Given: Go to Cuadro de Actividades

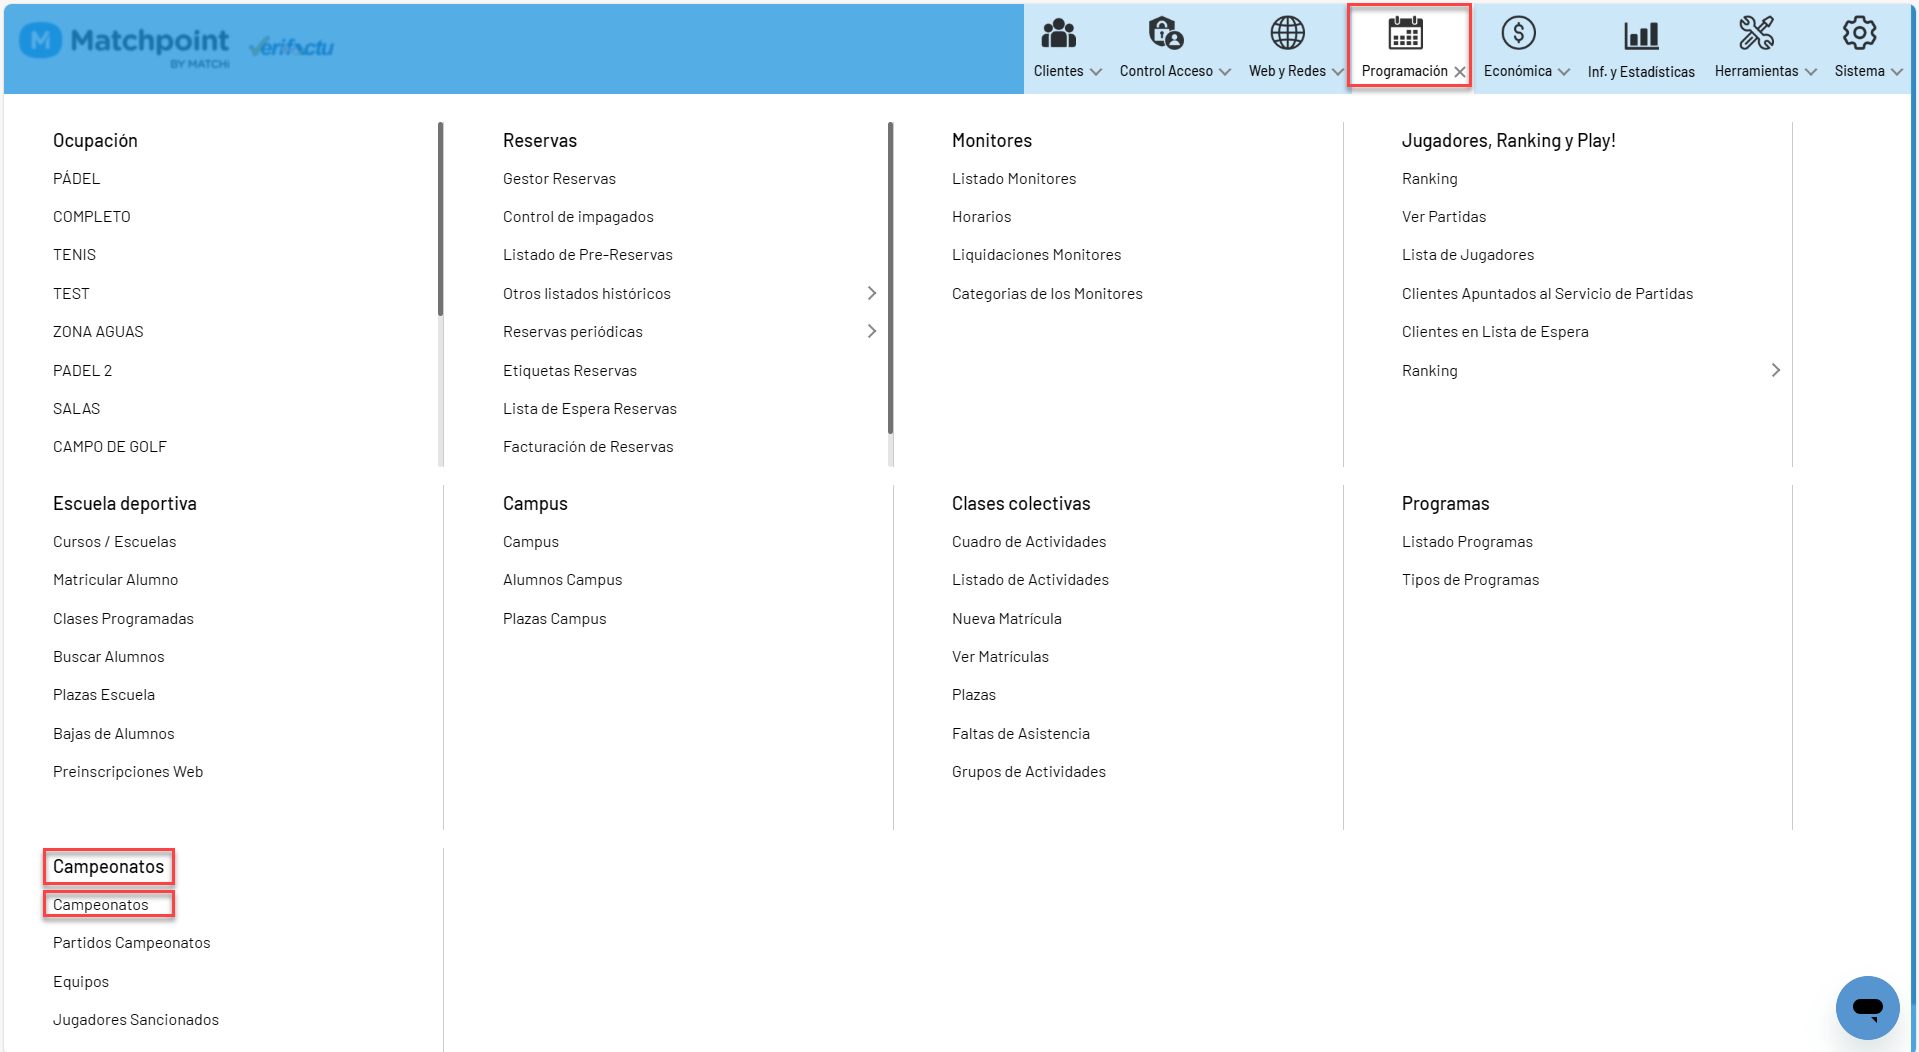Looking at the screenshot, I should [1029, 542].
